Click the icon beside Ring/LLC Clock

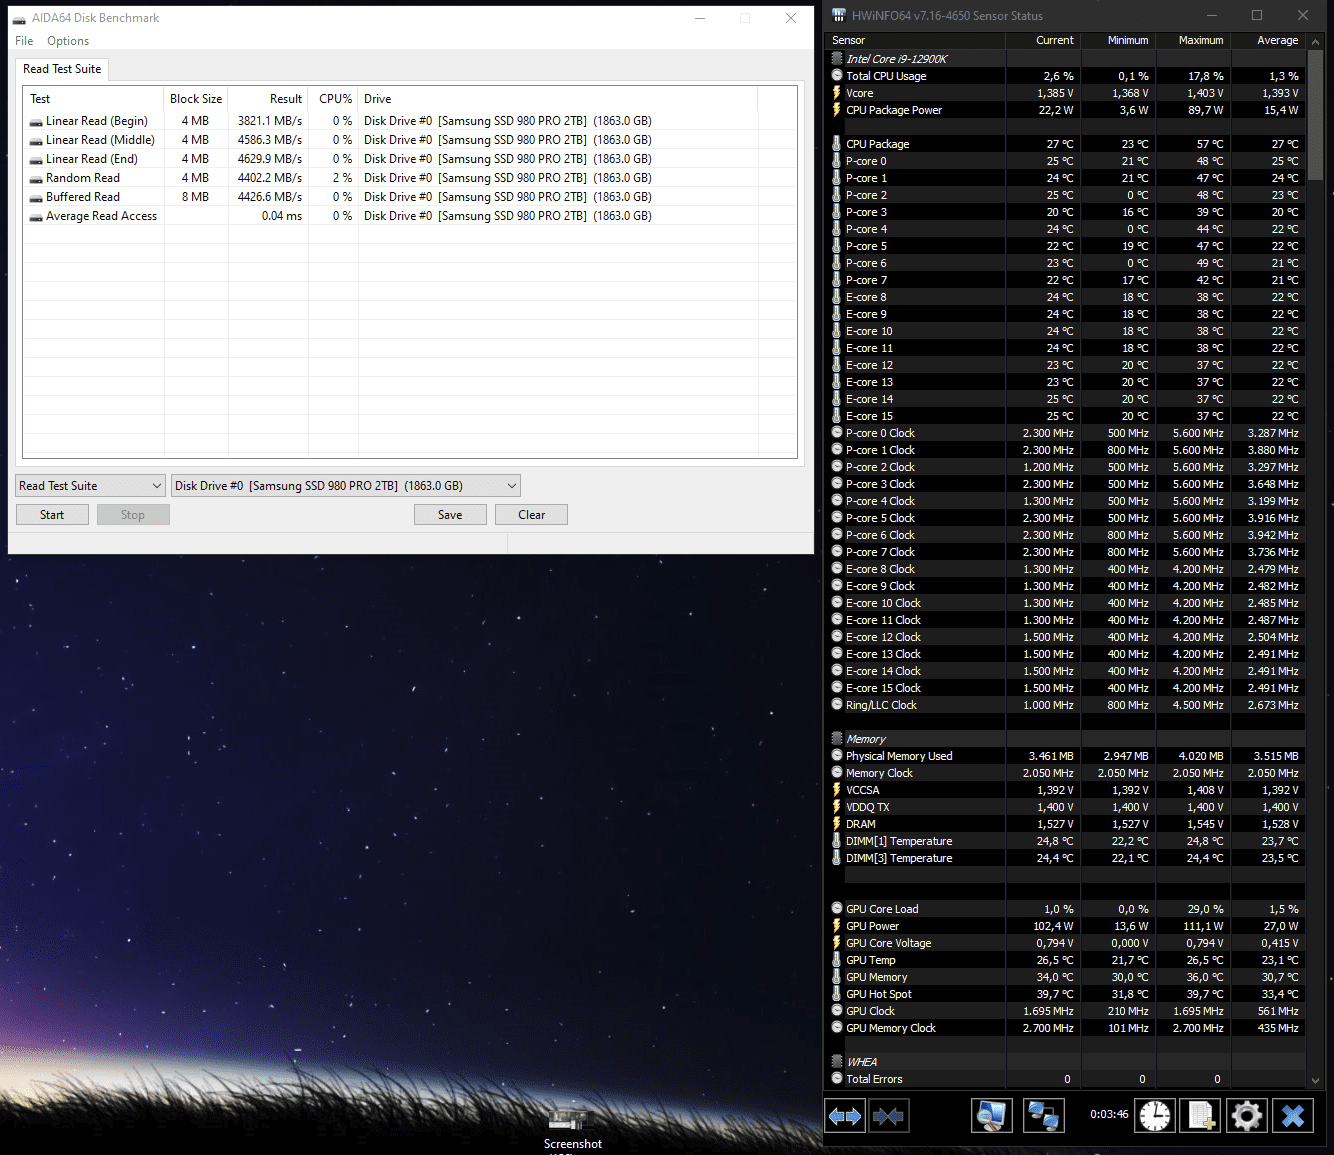click(837, 705)
